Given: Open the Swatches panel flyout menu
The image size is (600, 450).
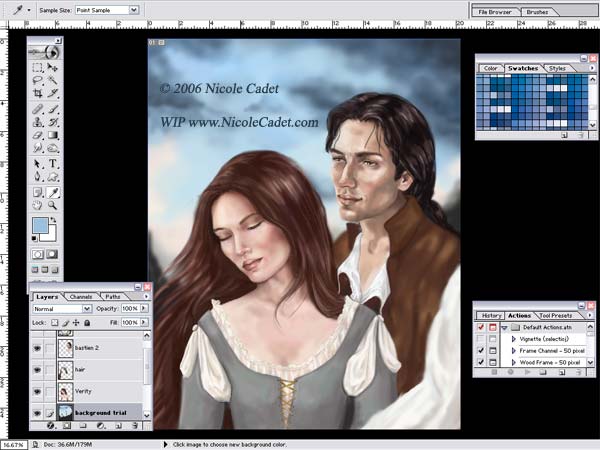Looking at the screenshot, I should click(592, 68).
